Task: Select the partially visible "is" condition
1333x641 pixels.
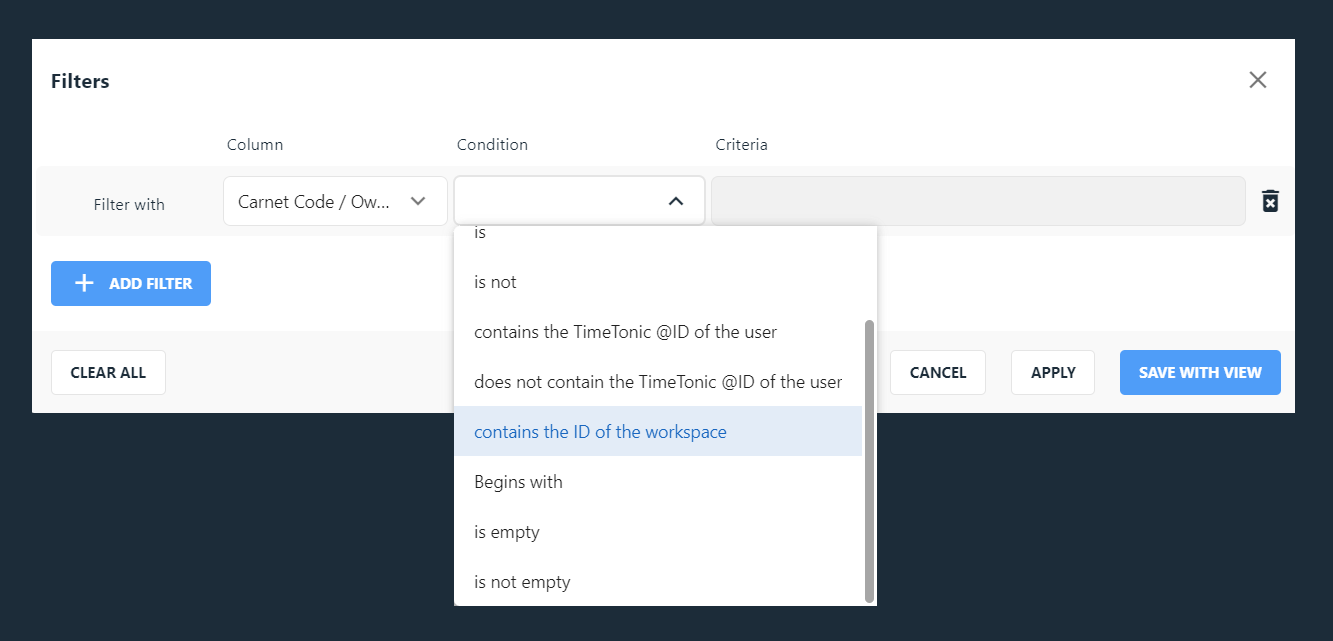Action: coord(480,234)
